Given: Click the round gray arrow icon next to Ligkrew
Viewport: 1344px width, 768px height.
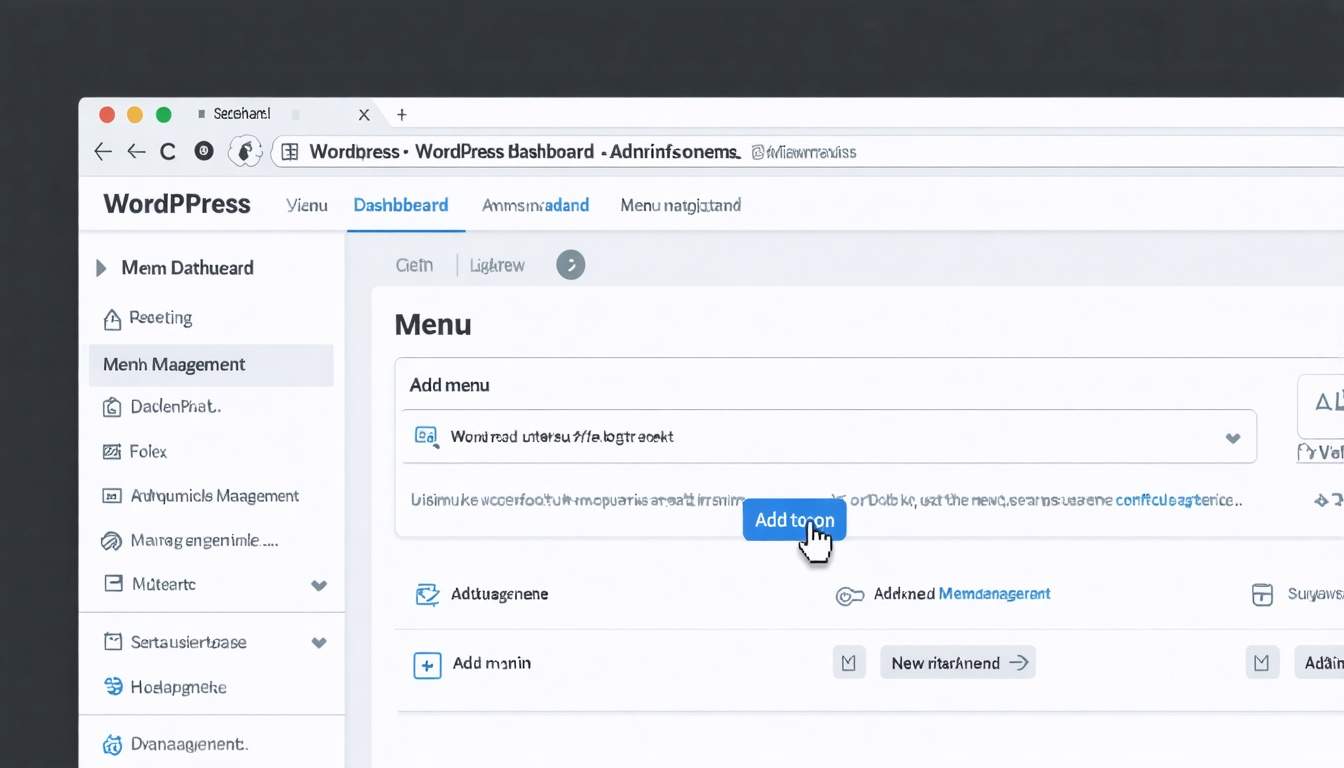Looking at the screenshot, I should 570,265.
